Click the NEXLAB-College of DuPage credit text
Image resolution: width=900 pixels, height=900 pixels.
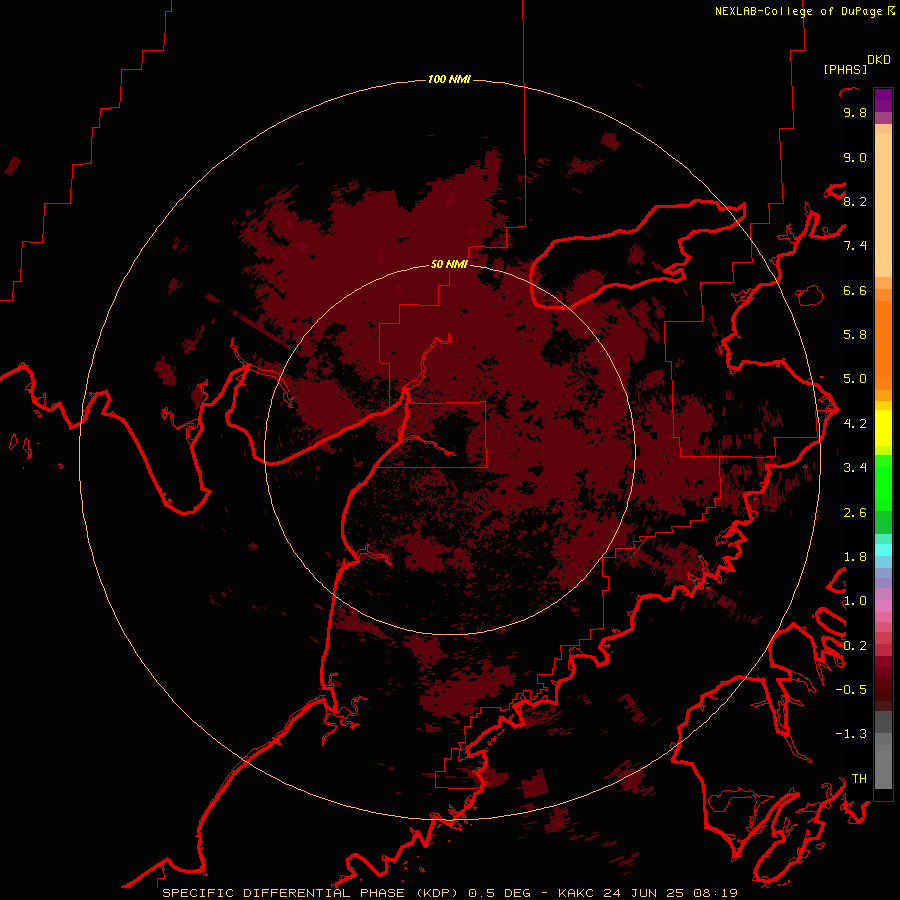coord(798,11)
